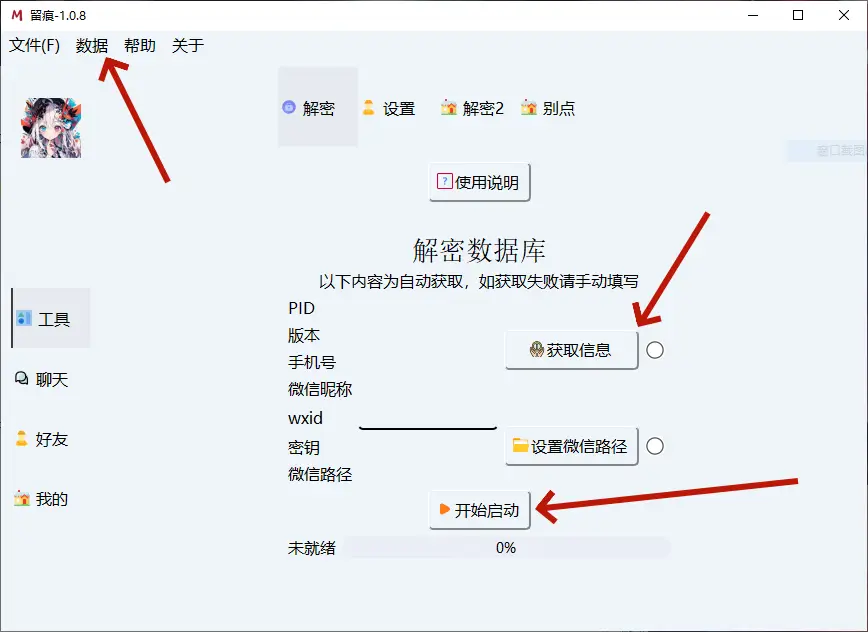Open the 关于 menu

point(188,45)
